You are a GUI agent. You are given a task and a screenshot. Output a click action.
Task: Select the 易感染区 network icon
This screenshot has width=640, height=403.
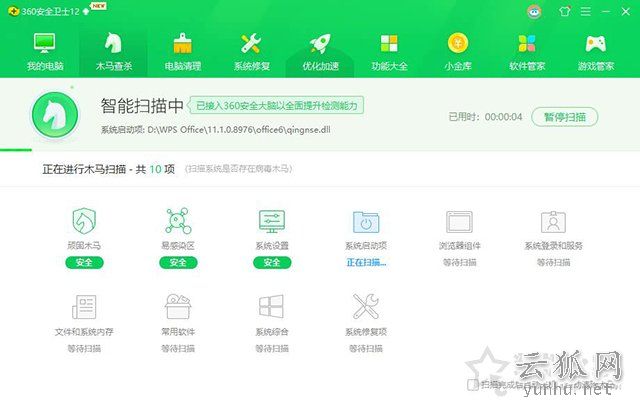tap(178, 220)
